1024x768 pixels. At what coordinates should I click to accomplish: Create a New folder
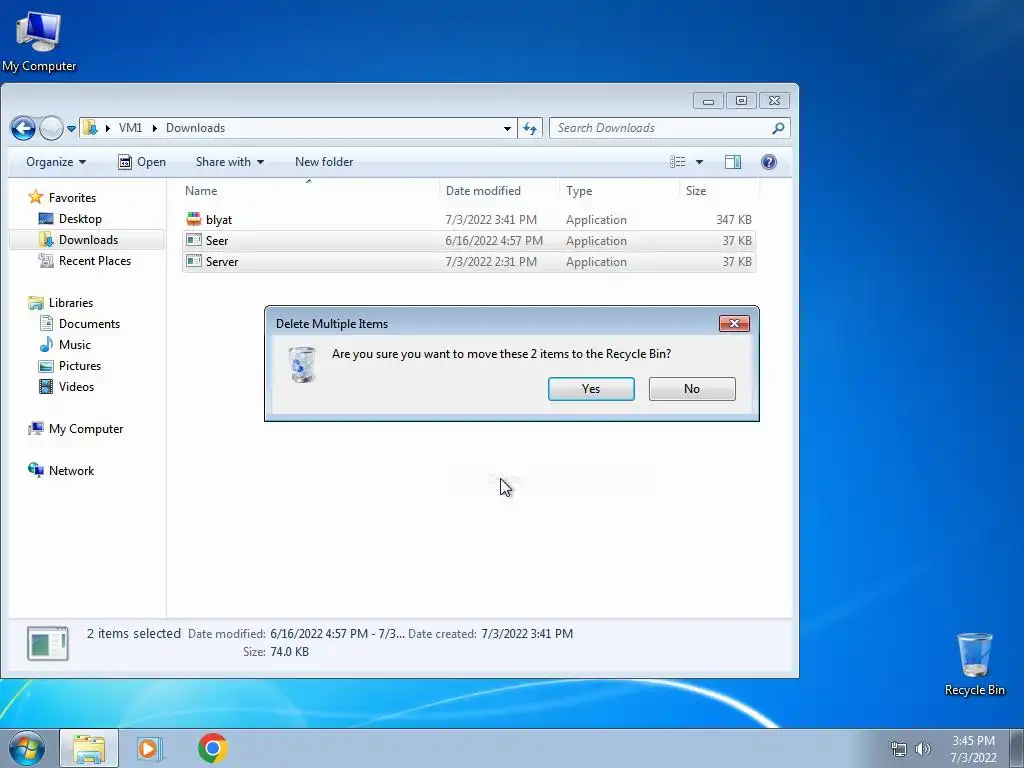(324, 162)
